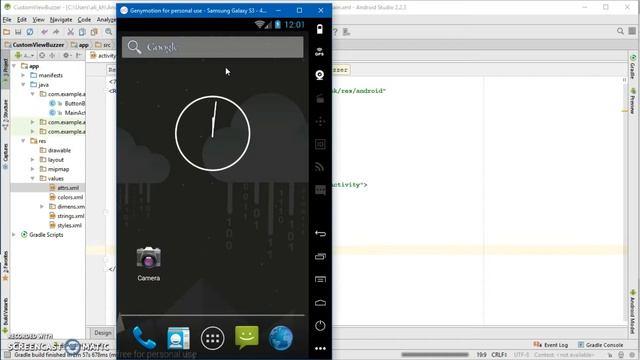
Task: Expand the dimens.xml node
Action: [x=42, y=207]
